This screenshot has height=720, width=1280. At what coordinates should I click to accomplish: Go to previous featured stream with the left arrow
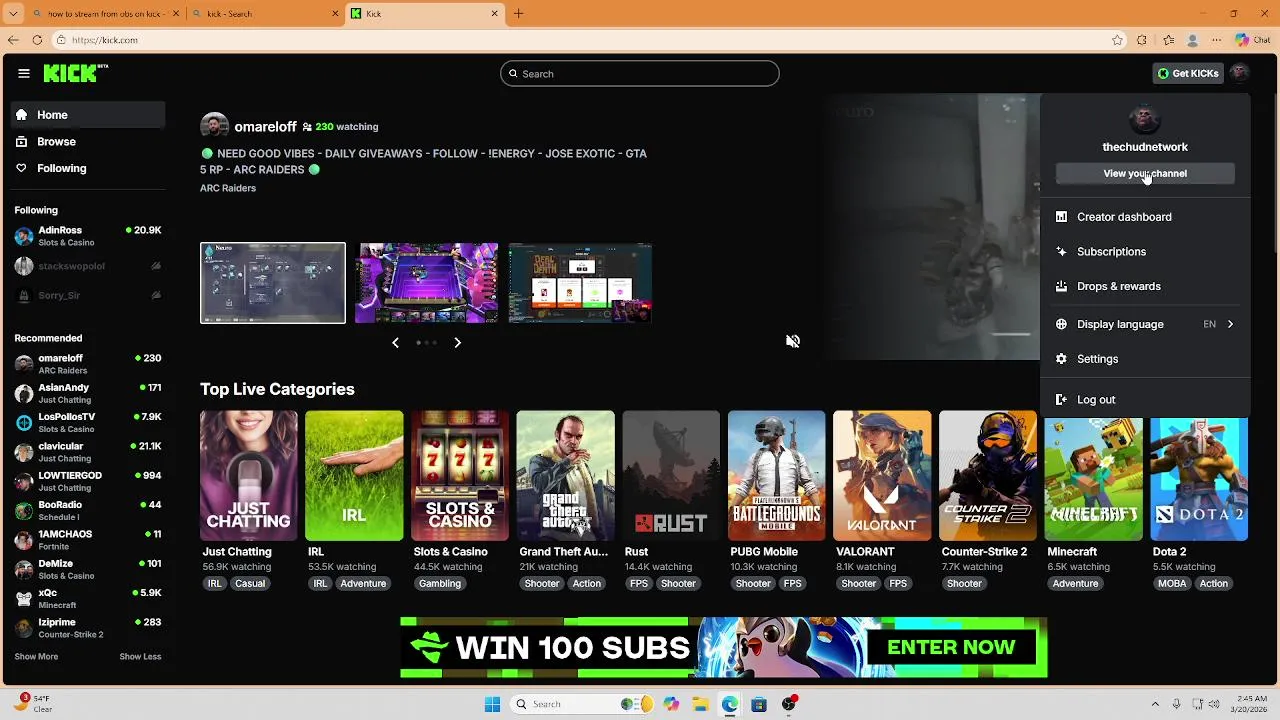tap(395, 342)
